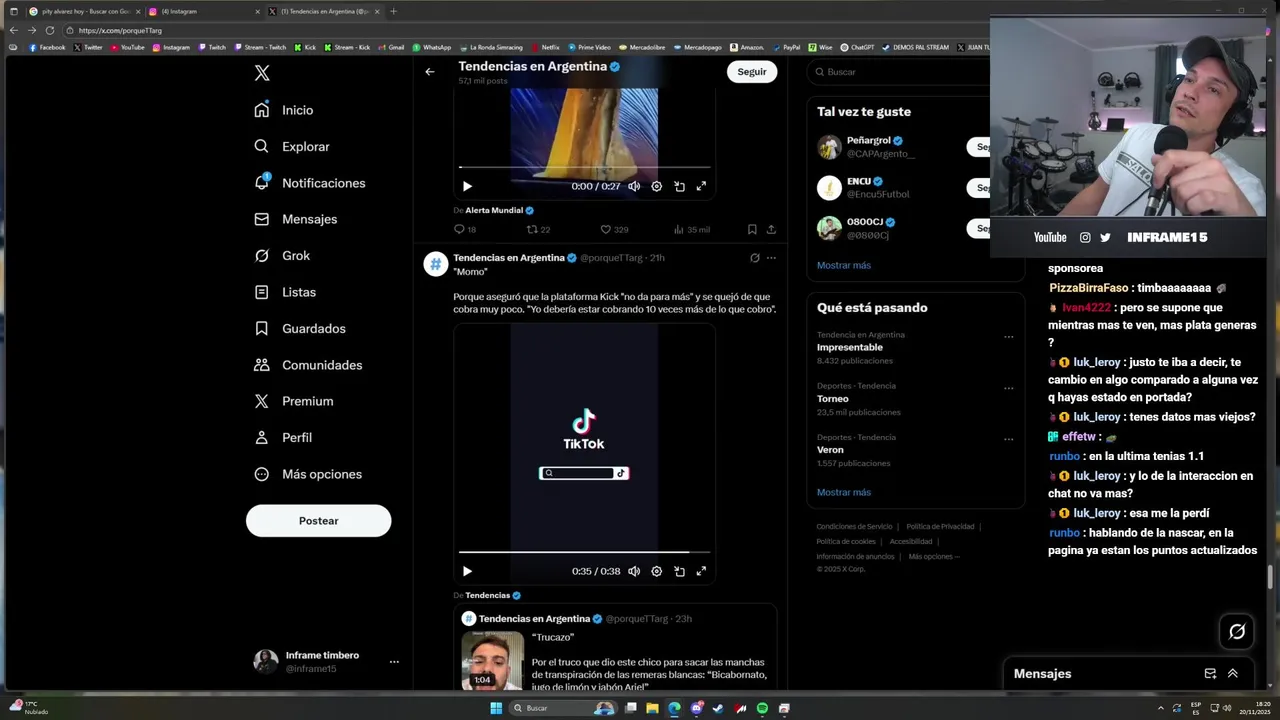Screen dimensions: 1280x720
Task: Play the TikTok 0:38 video
Action: coord(467,571)
